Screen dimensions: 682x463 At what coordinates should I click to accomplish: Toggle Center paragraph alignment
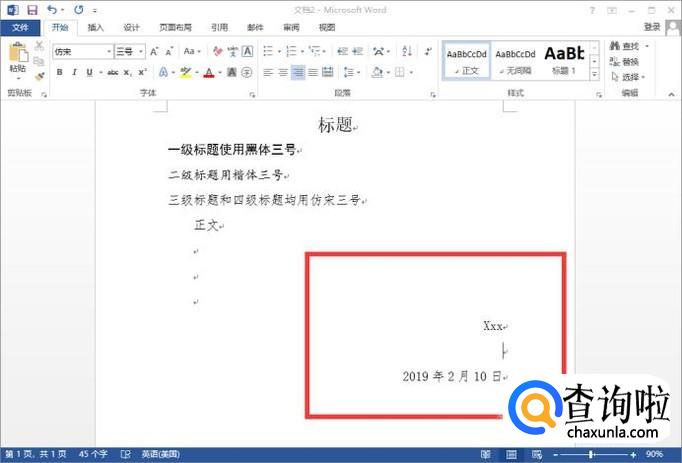[283, 72]
